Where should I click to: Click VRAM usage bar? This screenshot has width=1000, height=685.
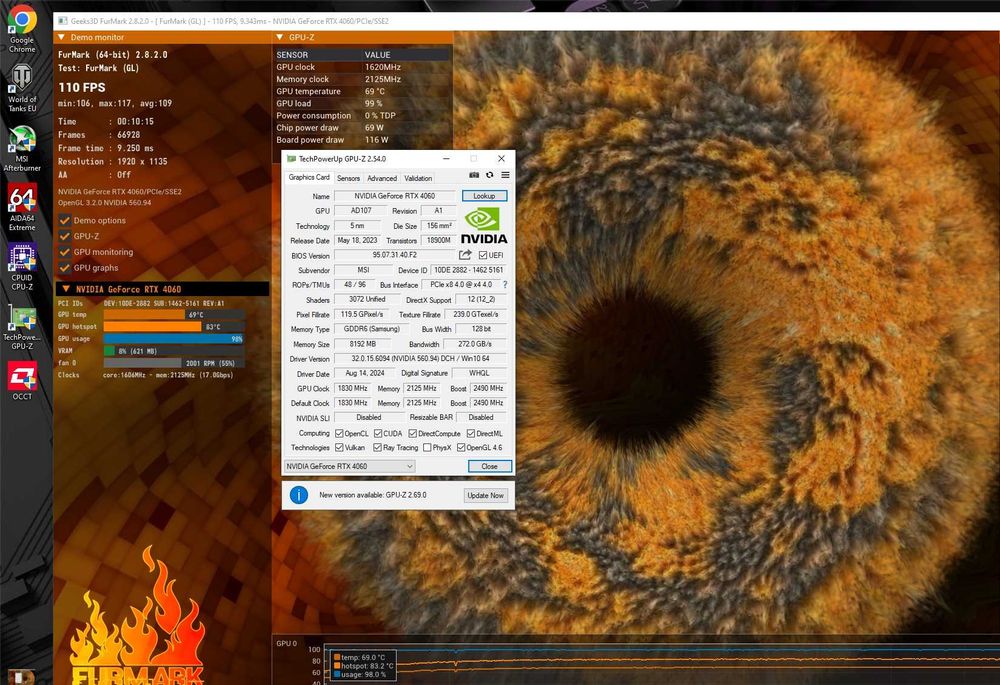point(173,351)
